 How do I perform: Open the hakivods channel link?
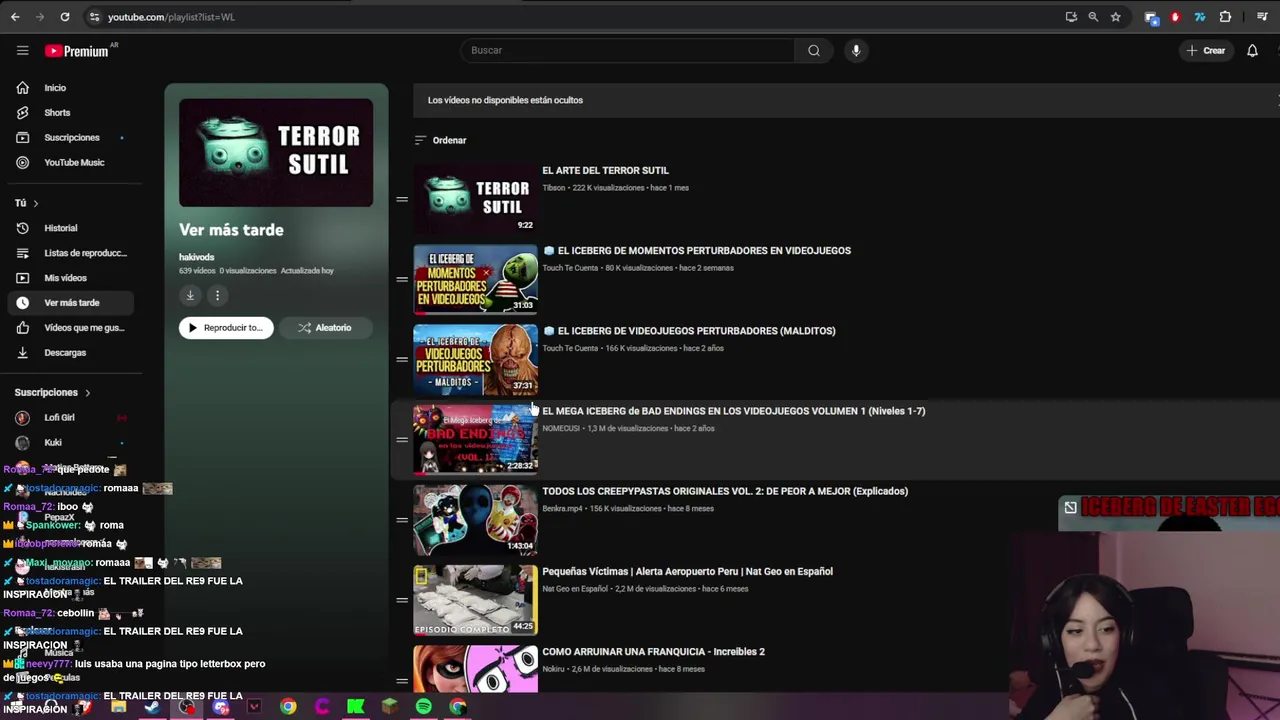point(196,257)
